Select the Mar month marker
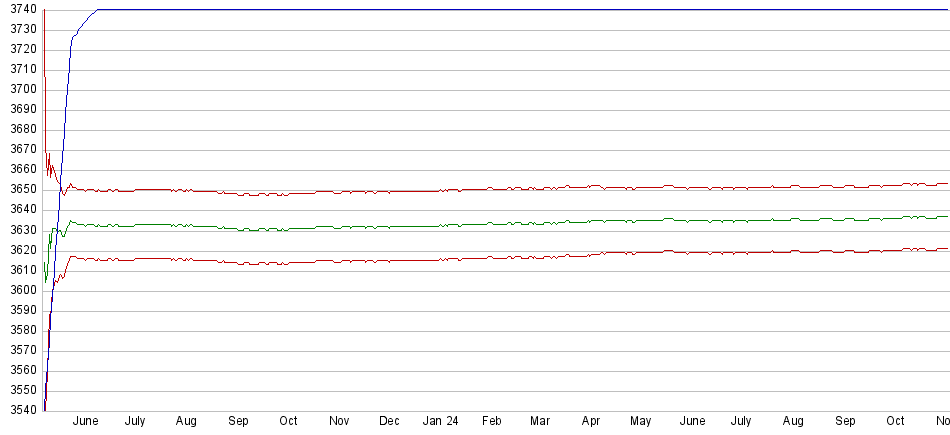950x435 pixels. tap(540, 422)
